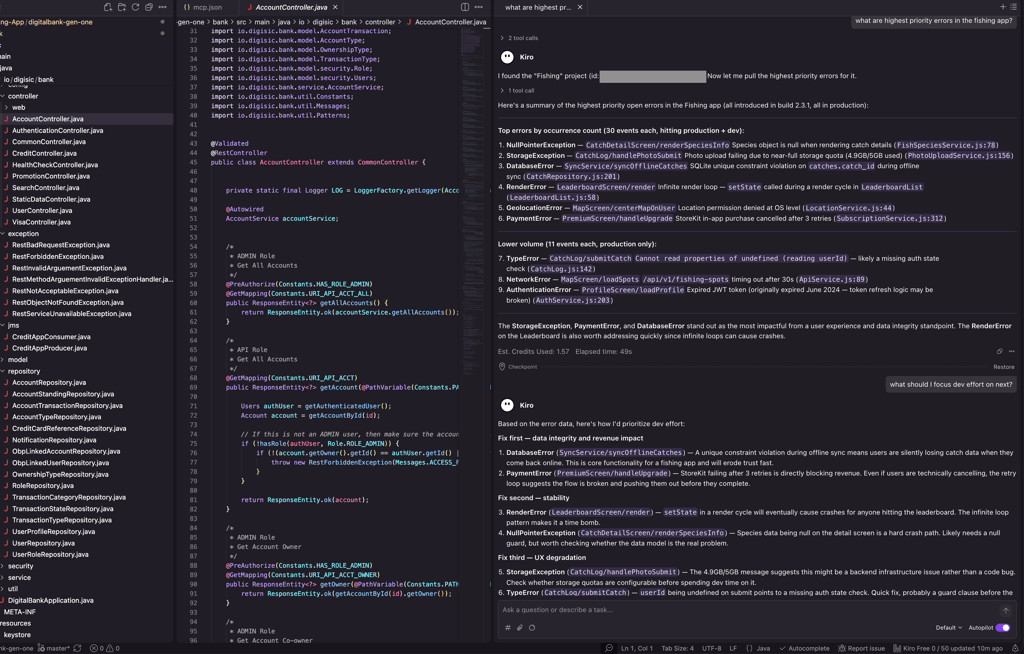Expand the security folder

(x=20, y=566)
